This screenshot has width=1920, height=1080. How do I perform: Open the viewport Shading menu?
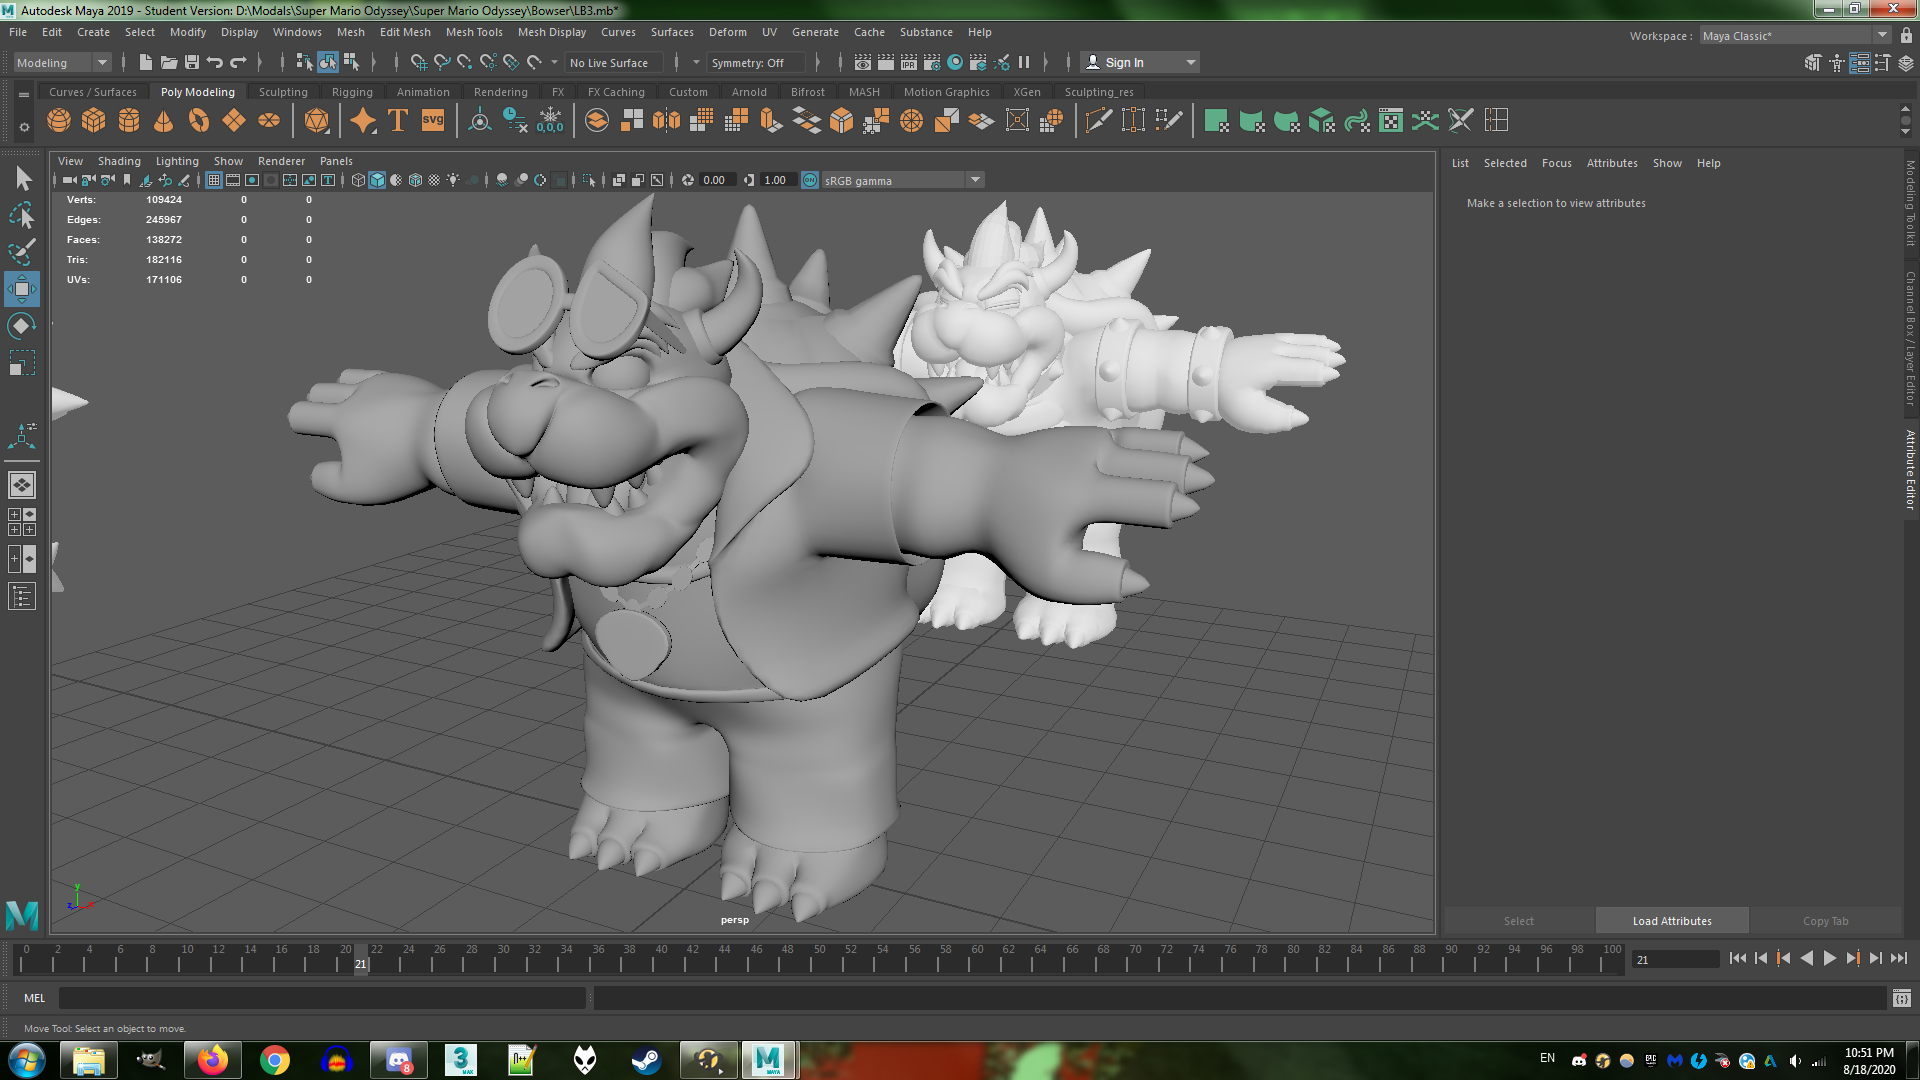(x=119, y=161)
